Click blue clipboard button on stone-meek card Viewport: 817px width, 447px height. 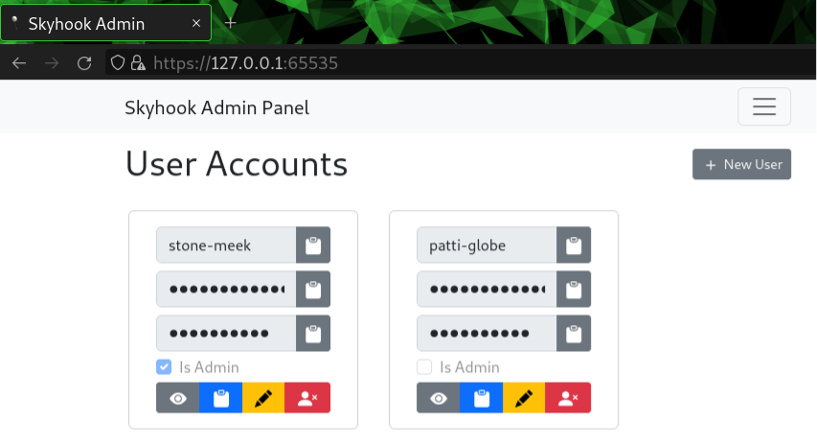(x=221, y=398)
